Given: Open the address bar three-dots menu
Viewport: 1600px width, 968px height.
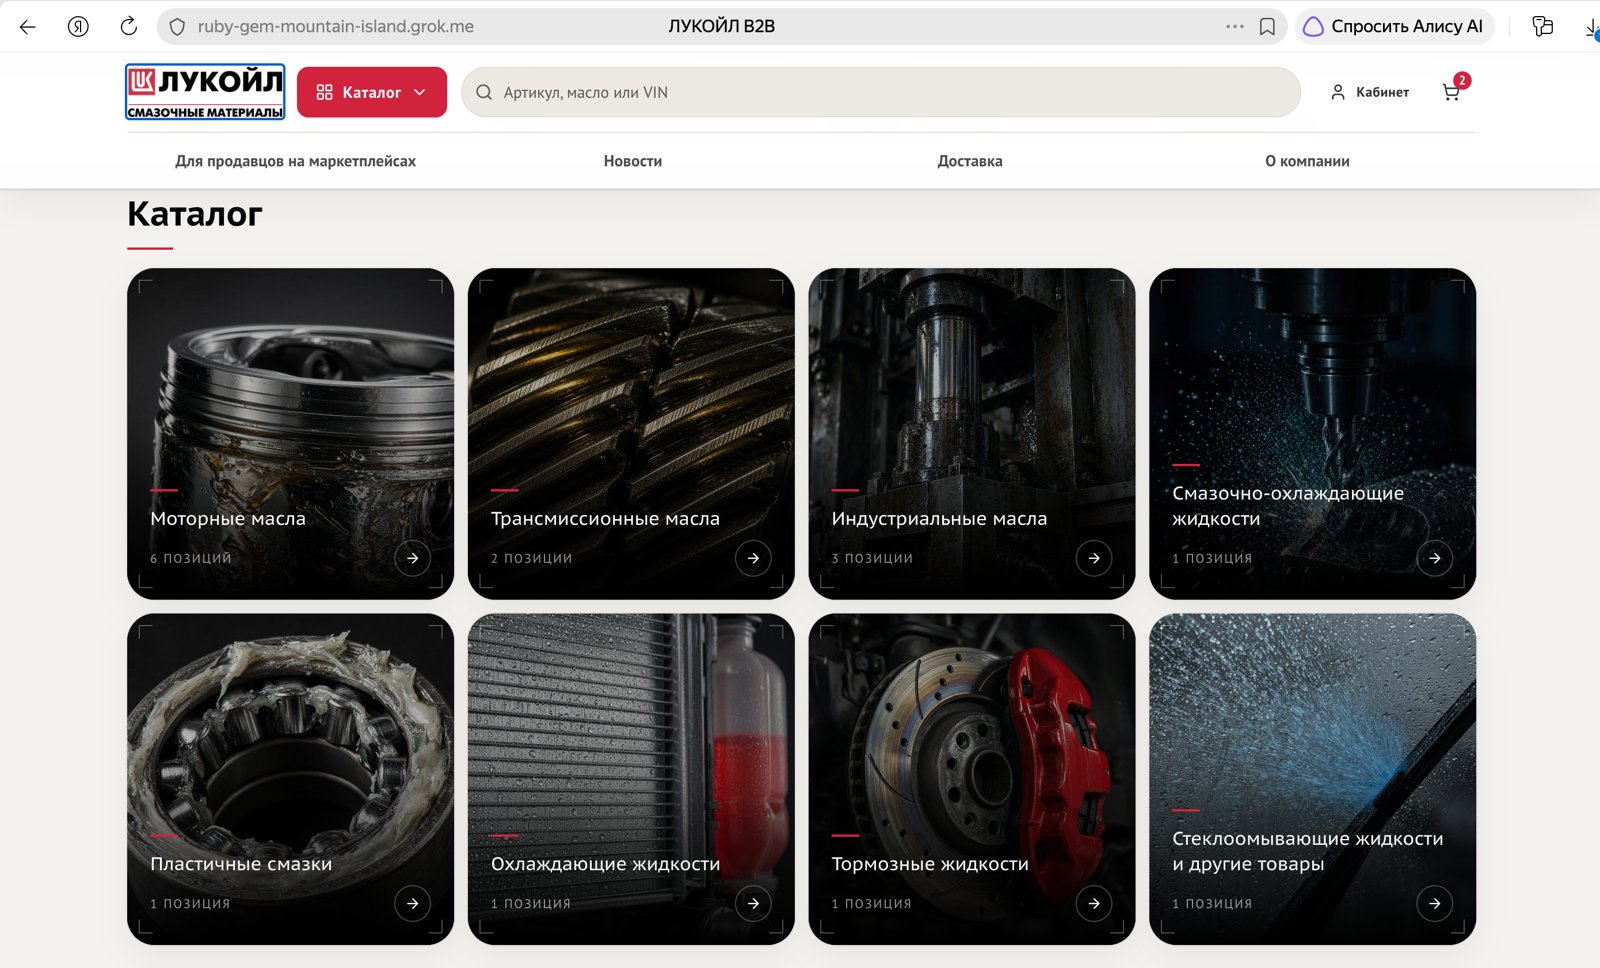Looking at the screenshot, I should (x=1235, y=27).
